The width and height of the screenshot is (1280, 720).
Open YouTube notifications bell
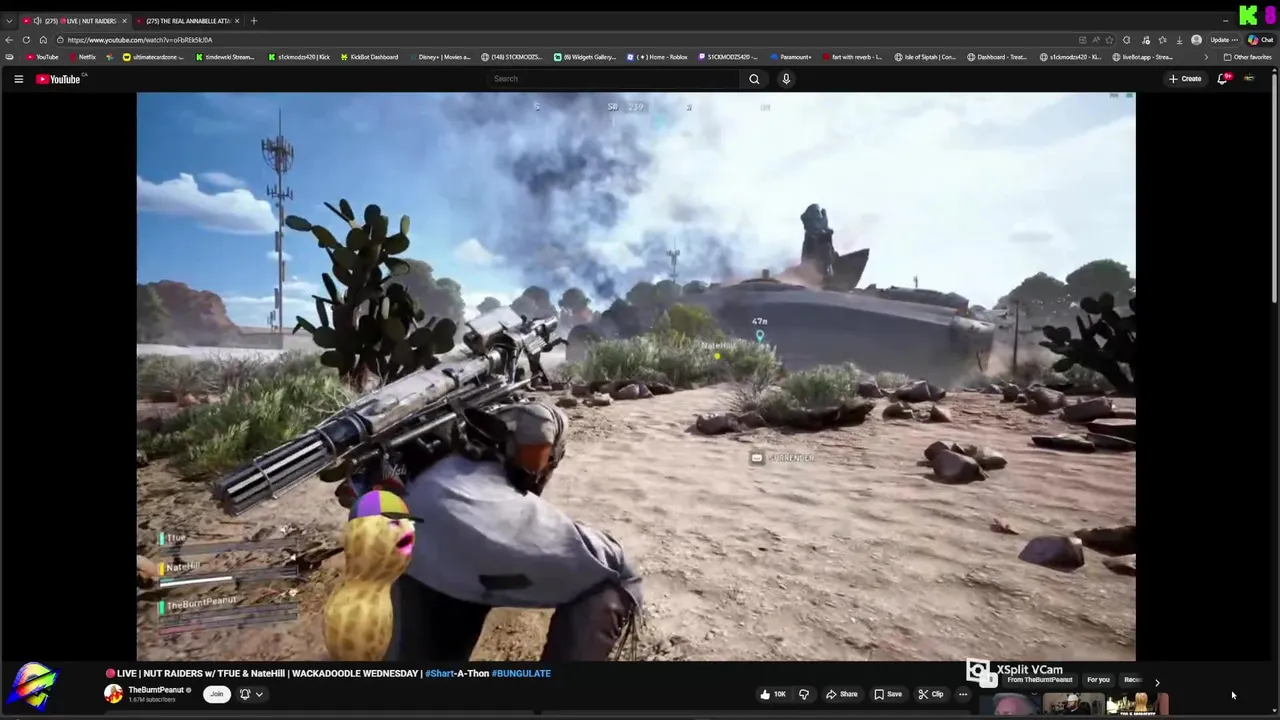click(x=1222, y=79)
